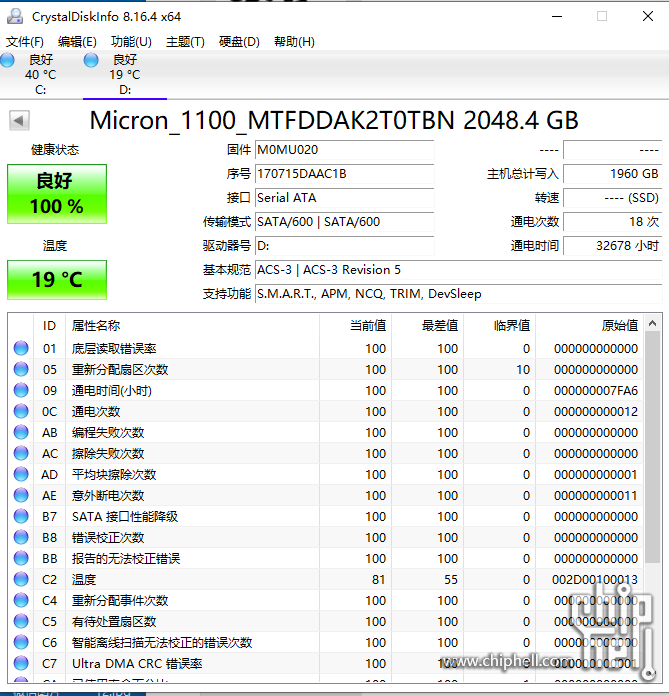Screen dimensions: 669x696
Task: Click status orb of attribute 0C row
Action: point(21,411)
